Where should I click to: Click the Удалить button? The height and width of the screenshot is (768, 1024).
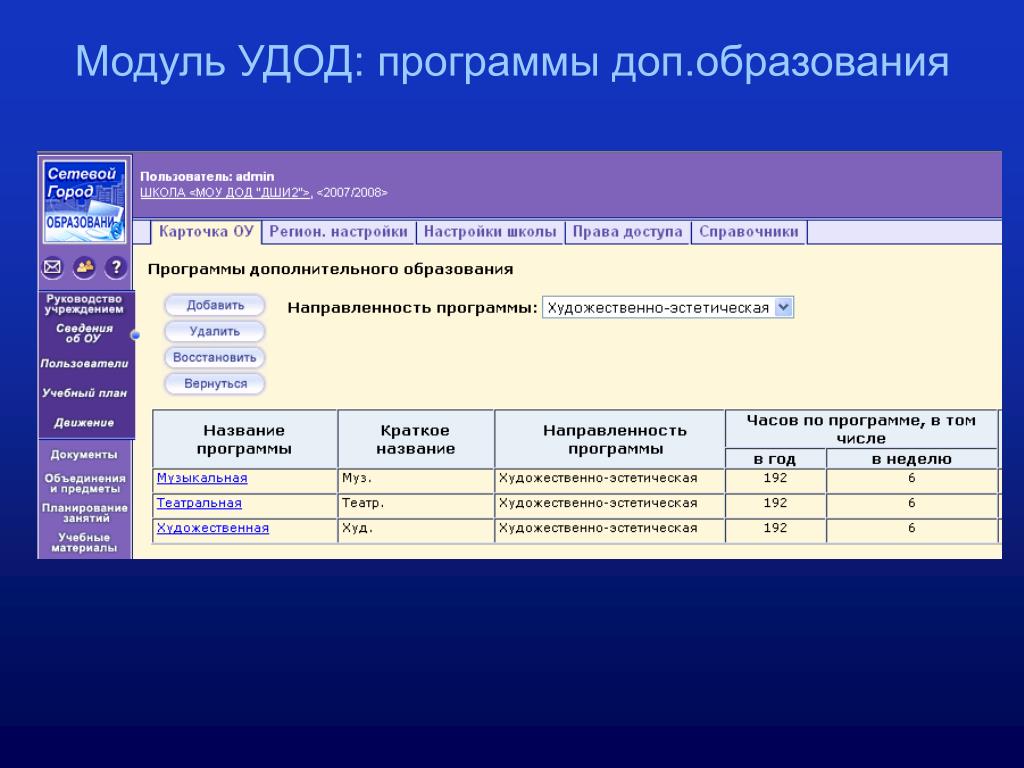(215, 331)
